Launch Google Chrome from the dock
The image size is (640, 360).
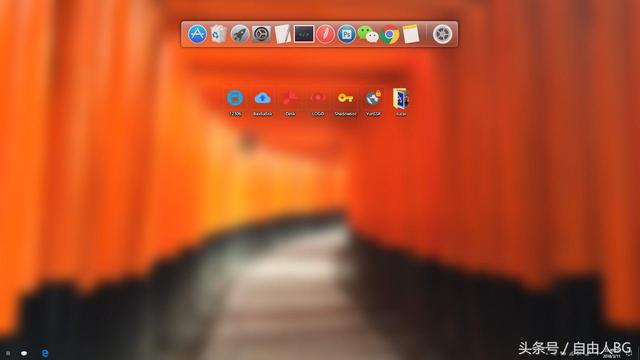[x=389, y=34]
